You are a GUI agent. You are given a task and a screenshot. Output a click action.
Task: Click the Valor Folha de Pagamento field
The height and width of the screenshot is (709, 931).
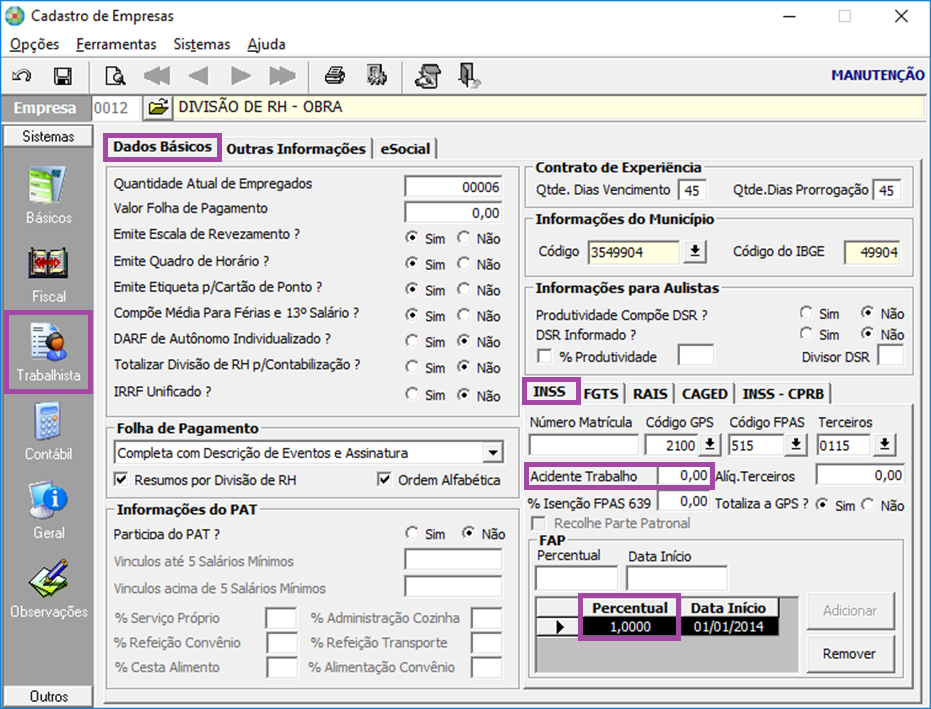click(454, 213)
